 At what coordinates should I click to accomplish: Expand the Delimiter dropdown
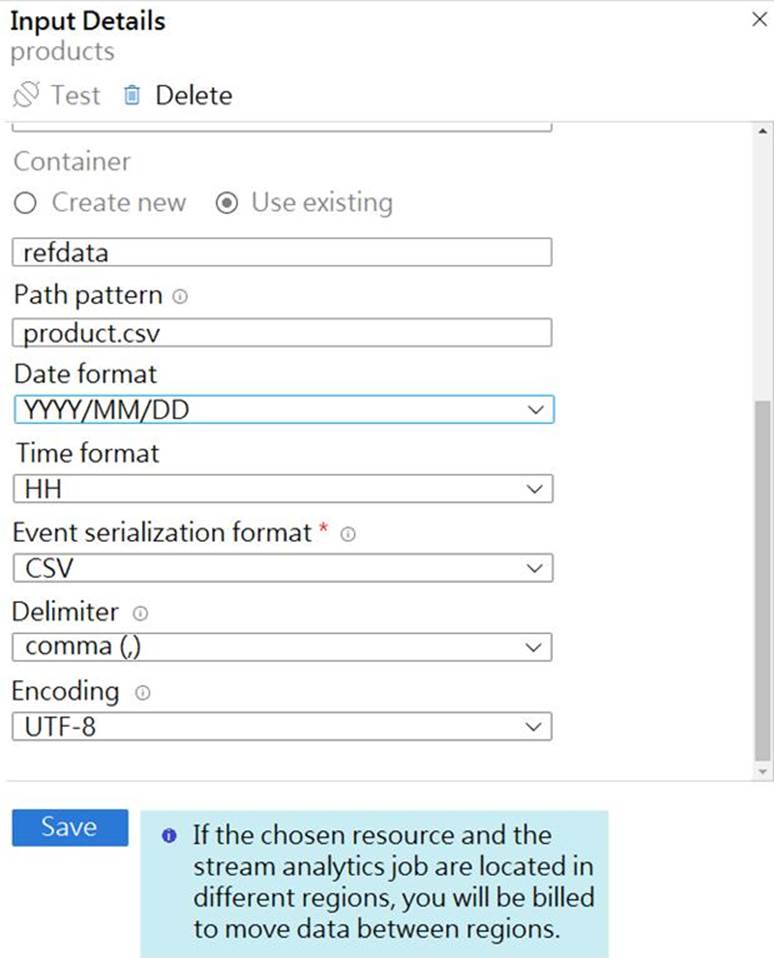(283, 647)
